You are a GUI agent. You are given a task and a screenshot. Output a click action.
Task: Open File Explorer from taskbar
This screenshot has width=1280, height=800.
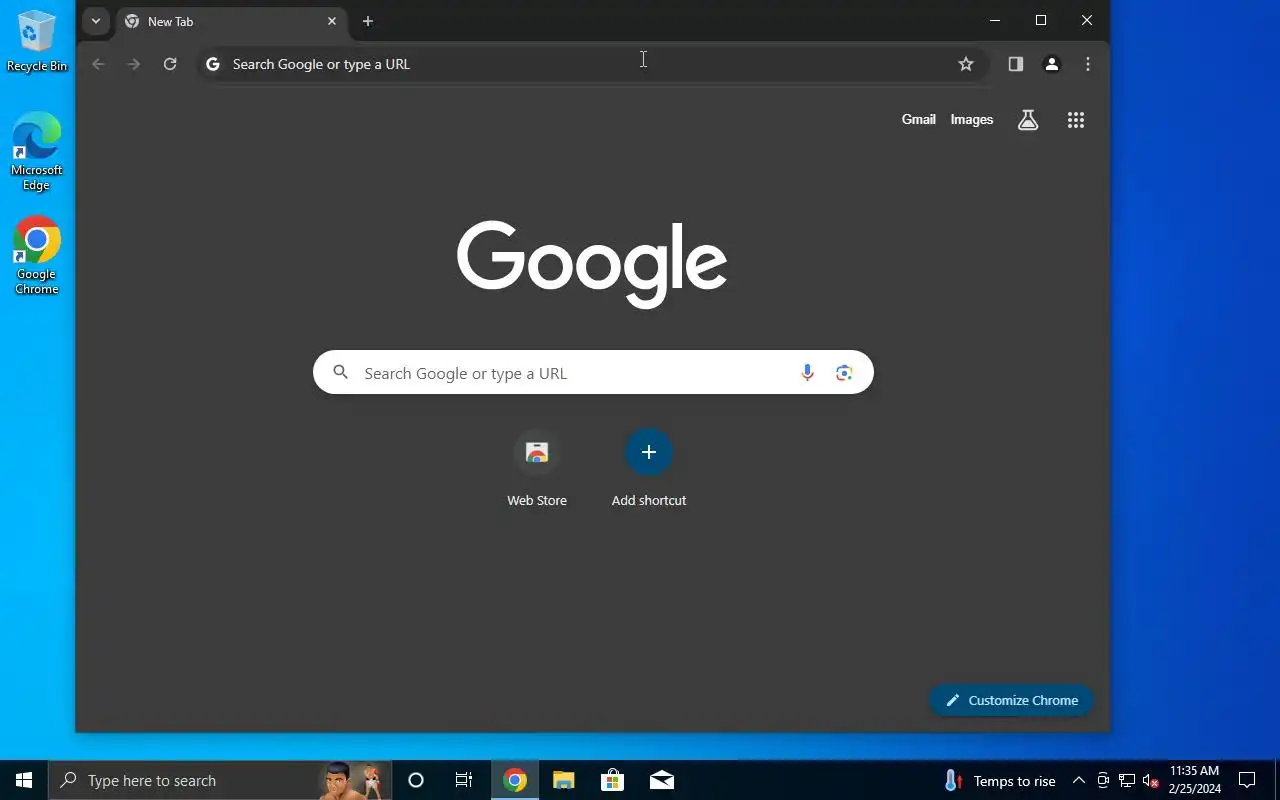click(564, 780)
